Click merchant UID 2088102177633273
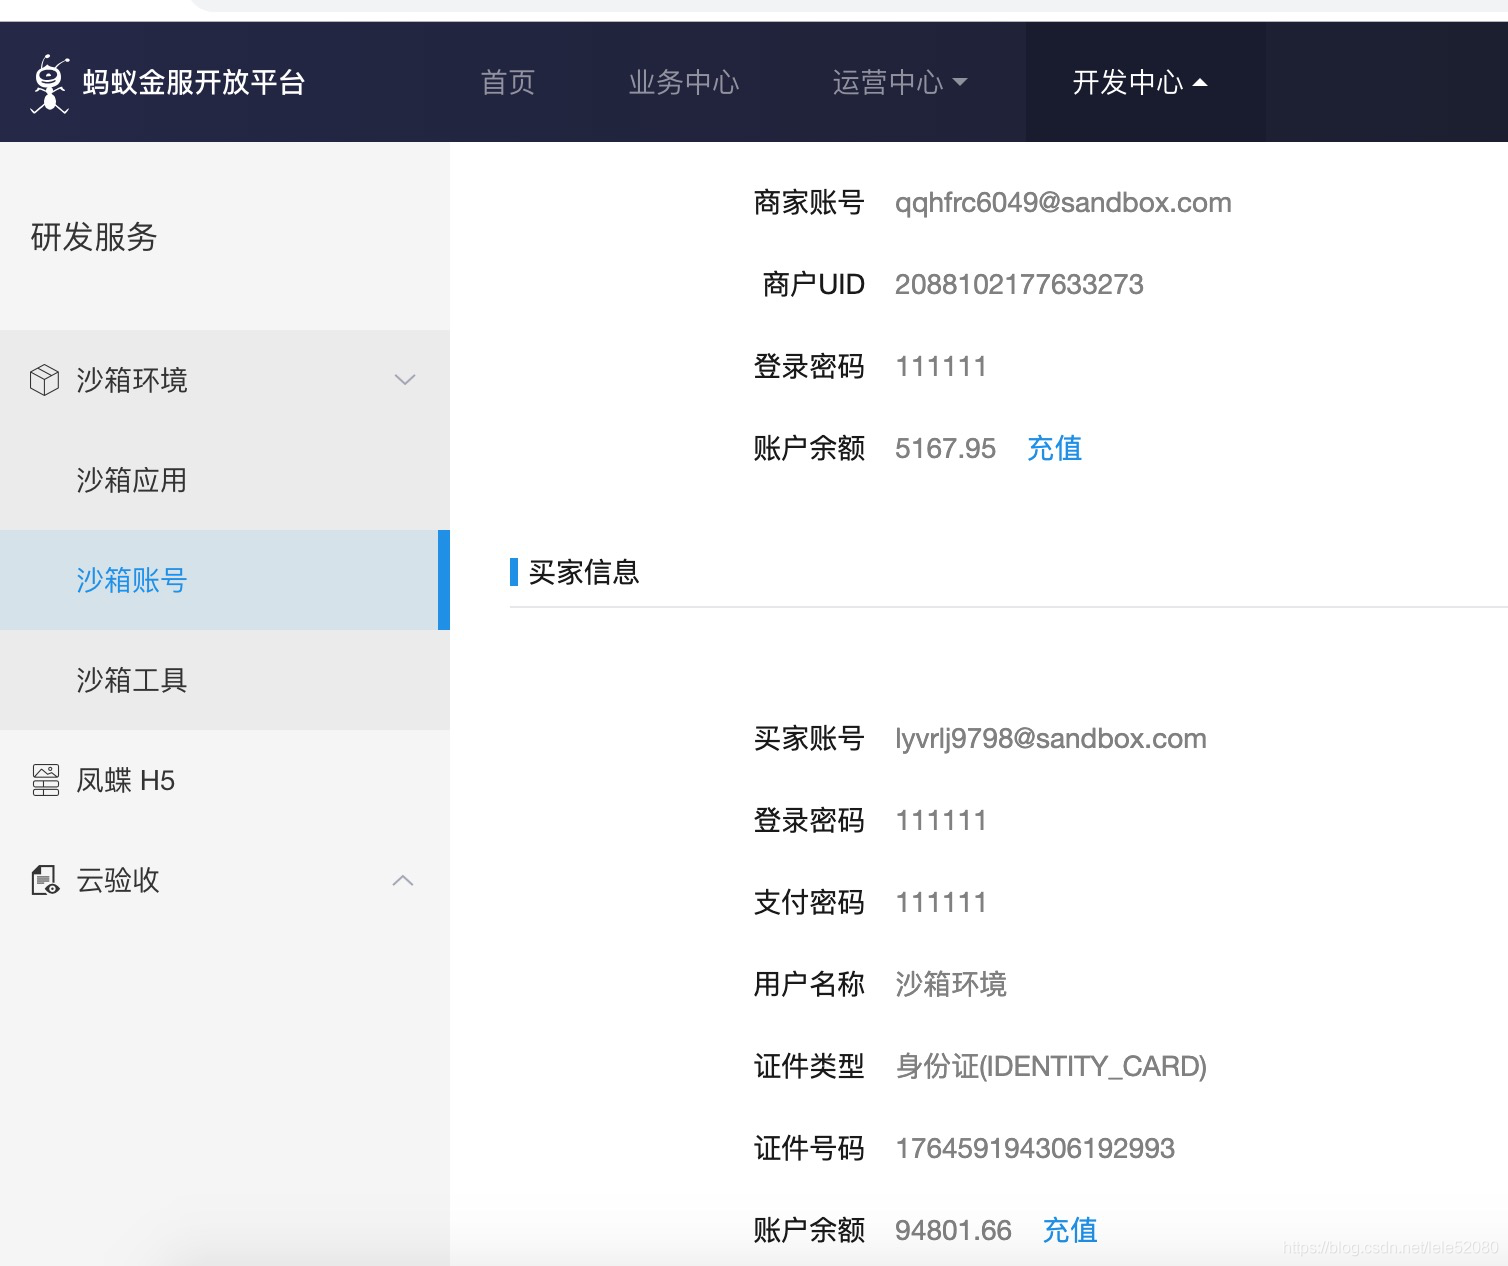 [1019, 284]
